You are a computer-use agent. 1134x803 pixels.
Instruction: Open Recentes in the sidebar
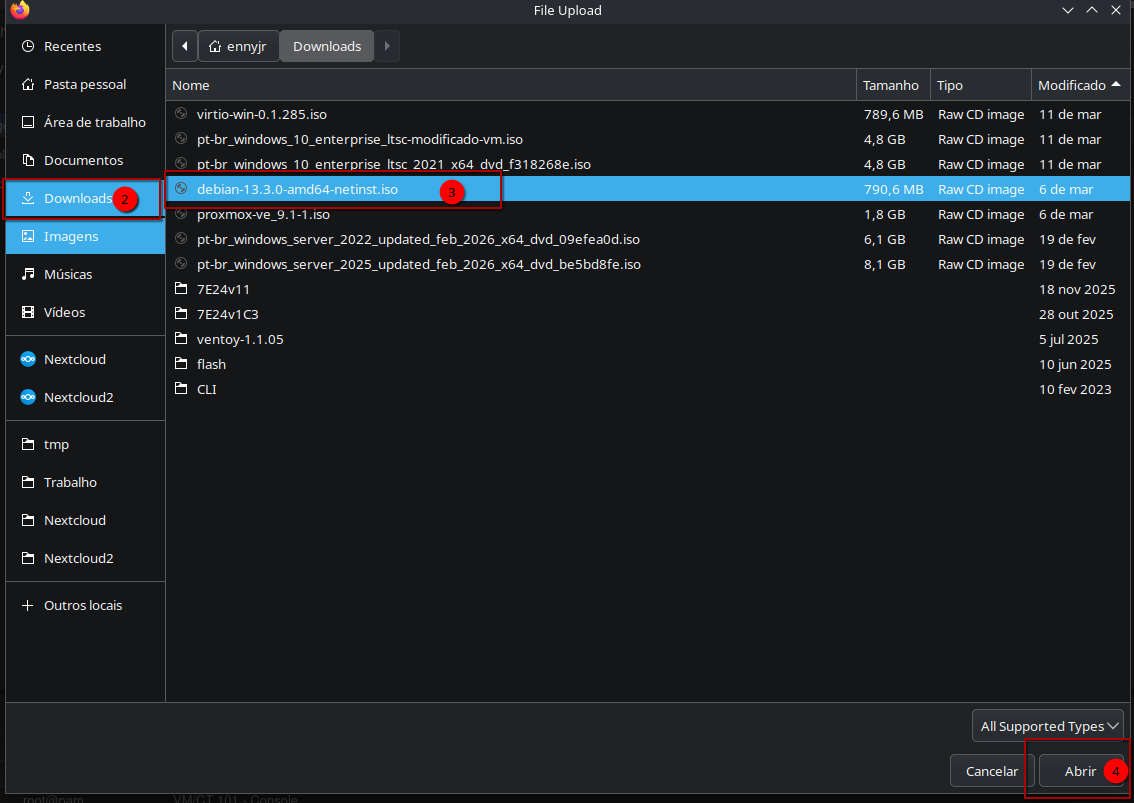(72, 46)
